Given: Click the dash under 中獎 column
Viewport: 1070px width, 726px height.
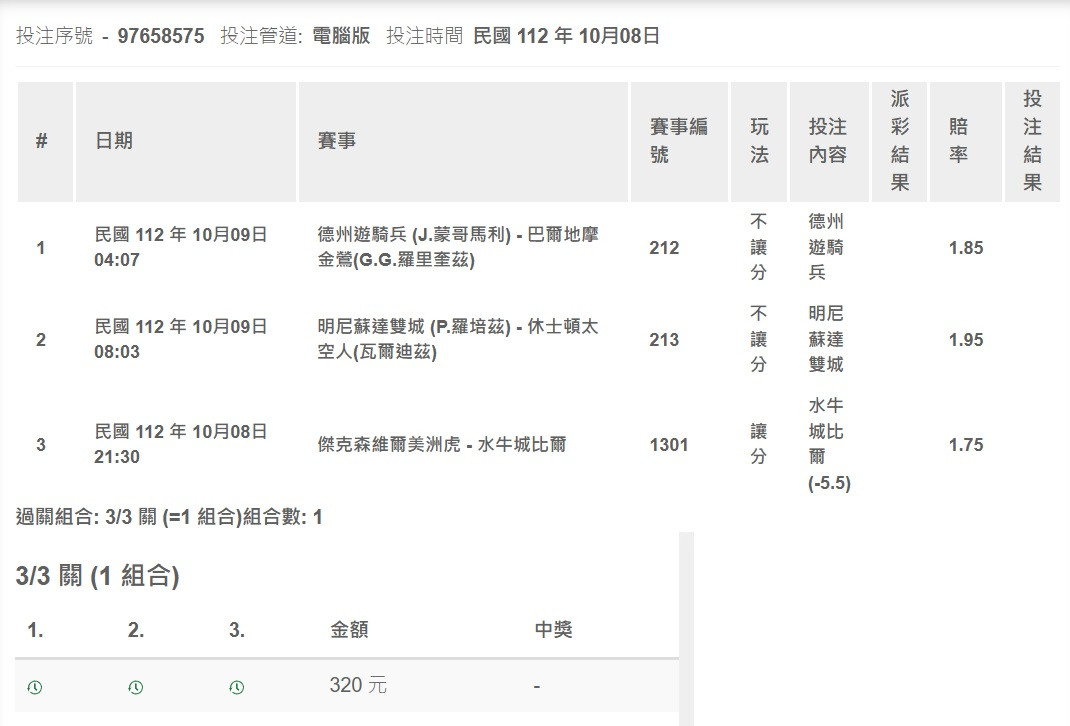Looking at the screenshot, I should coord(537,686).
